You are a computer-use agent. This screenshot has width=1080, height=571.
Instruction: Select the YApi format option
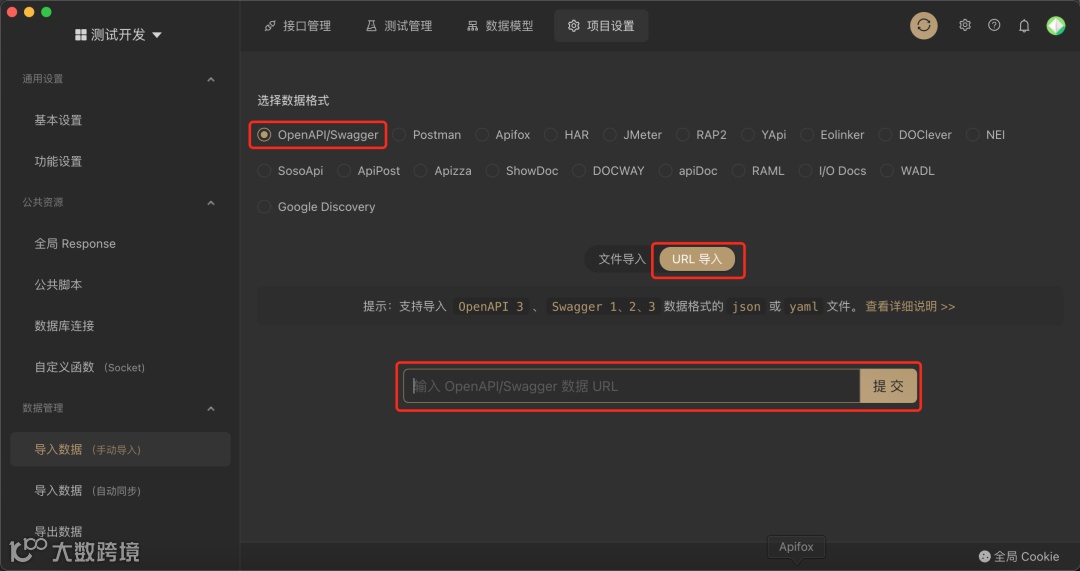click(x=763, y=135)
